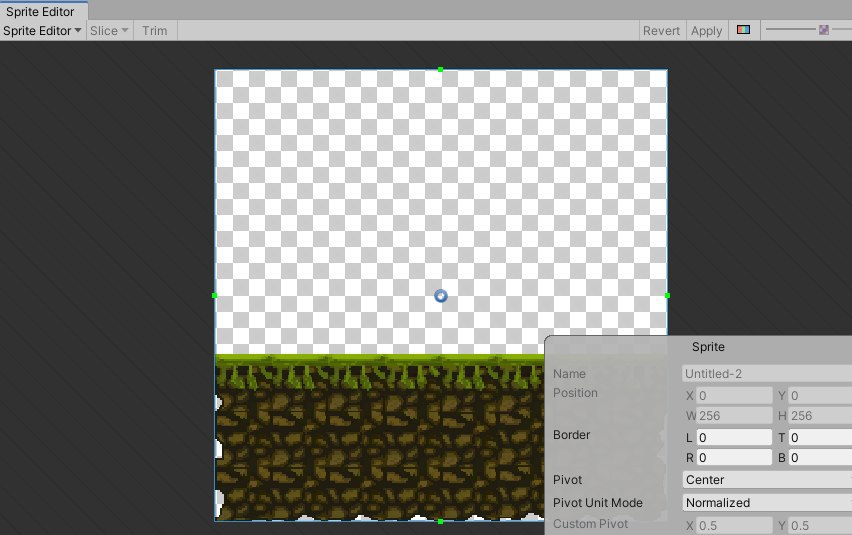The image size is (852, 535).
Task: Click the Pivot label
Action: click(x=567, y=480)
